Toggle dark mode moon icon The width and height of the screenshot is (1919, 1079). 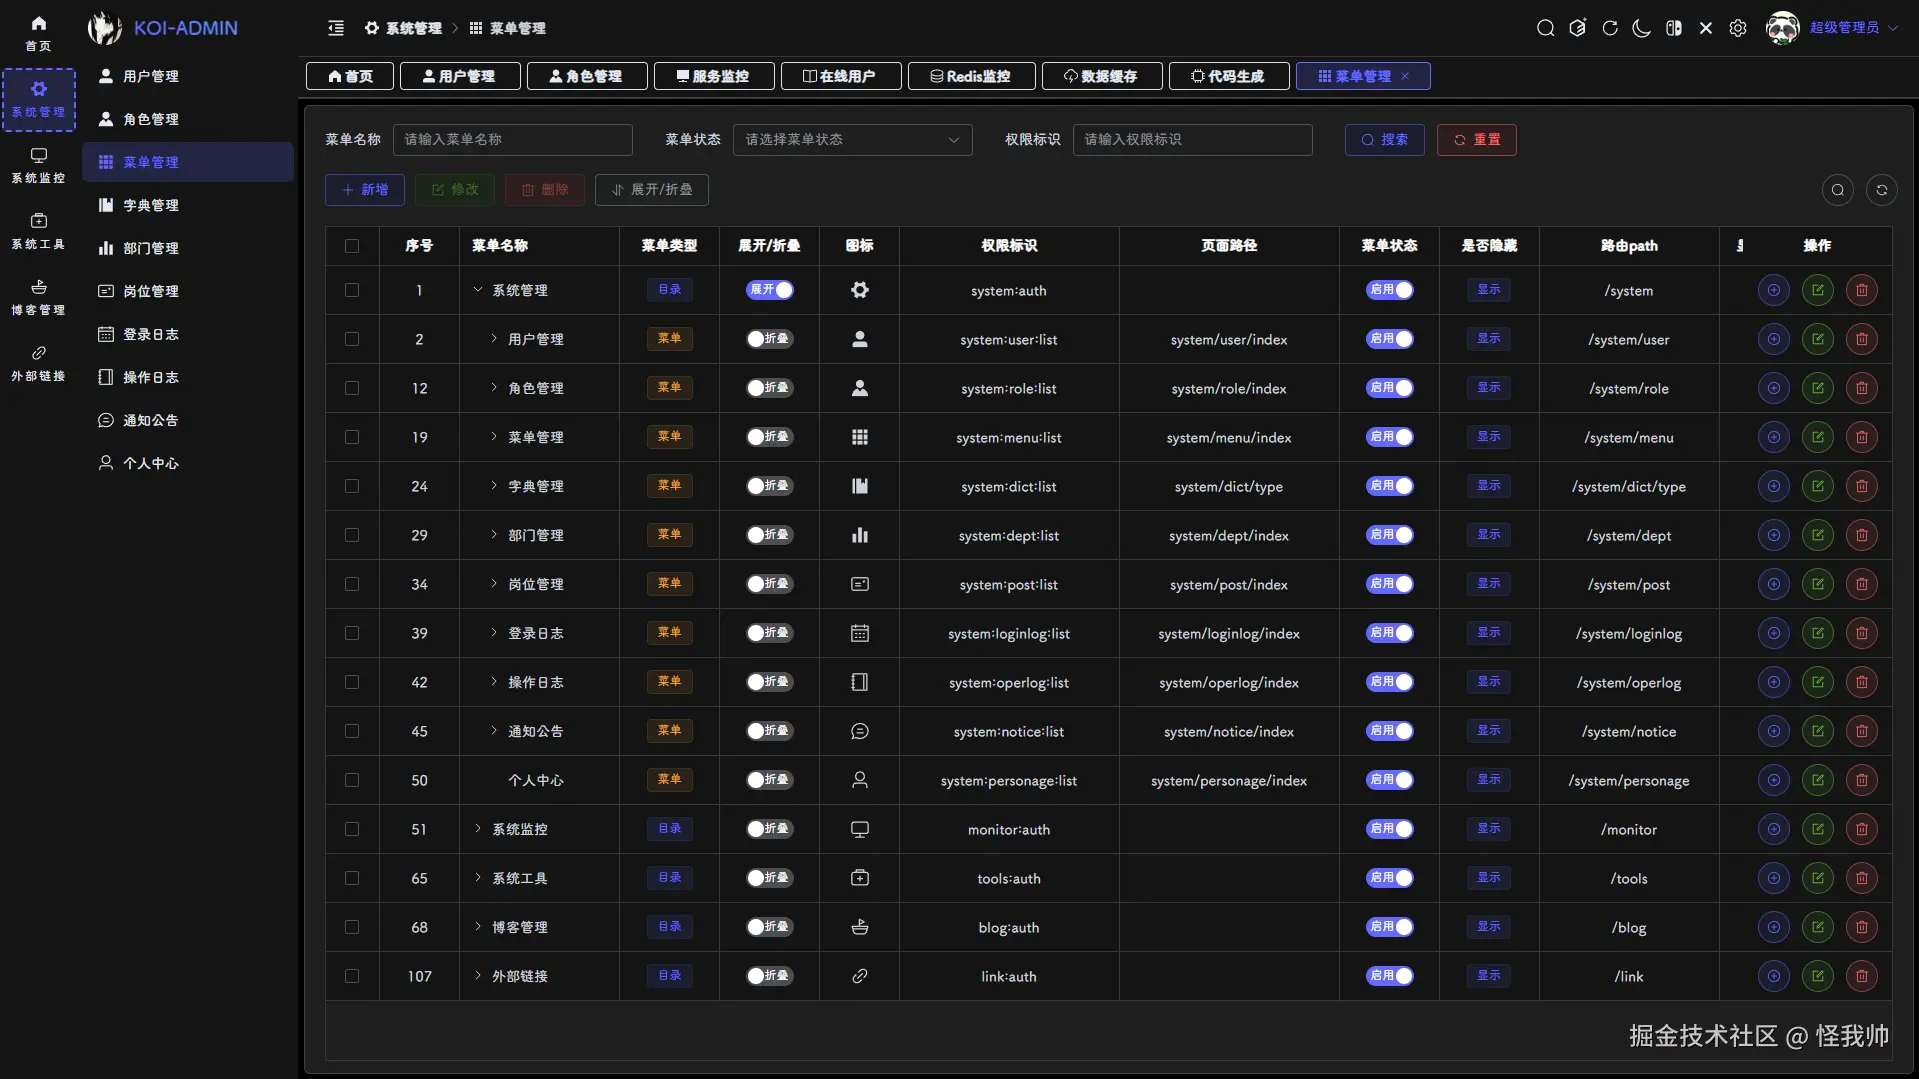tap(1641, 28)
